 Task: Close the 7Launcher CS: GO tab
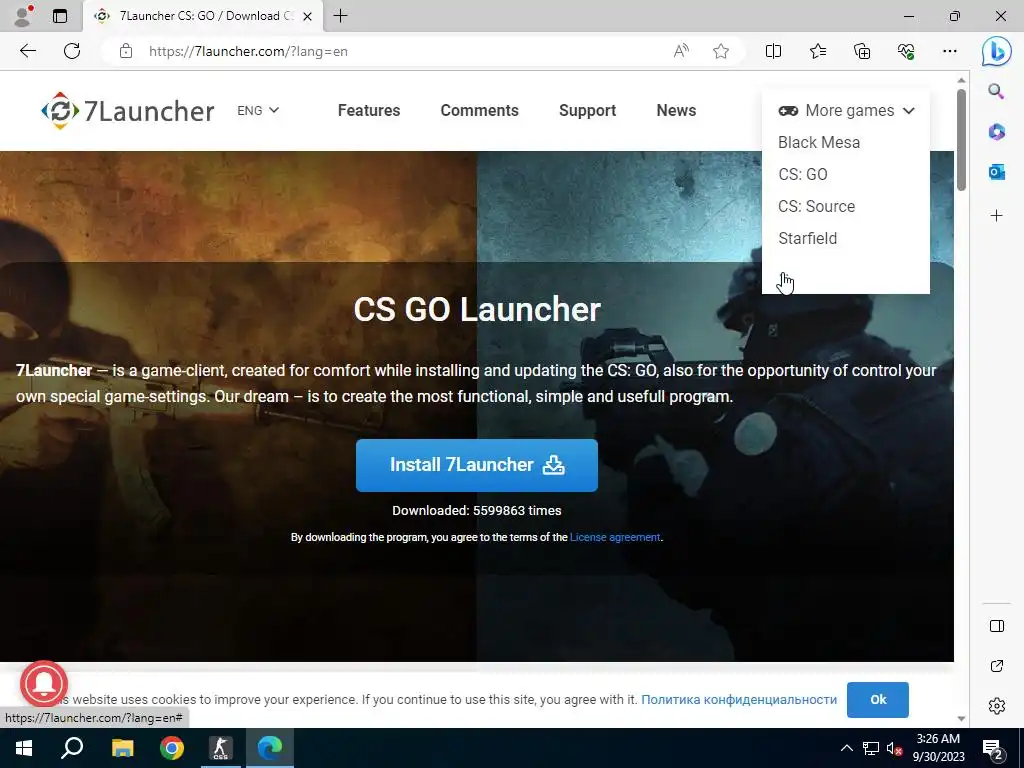[x=308, y=16]
